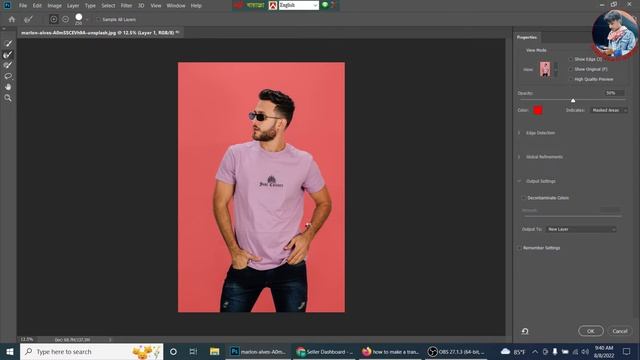This screenshot has height=360, width=640.
Task: Open Task View on taskbar
Action: (x=193, y=351)
